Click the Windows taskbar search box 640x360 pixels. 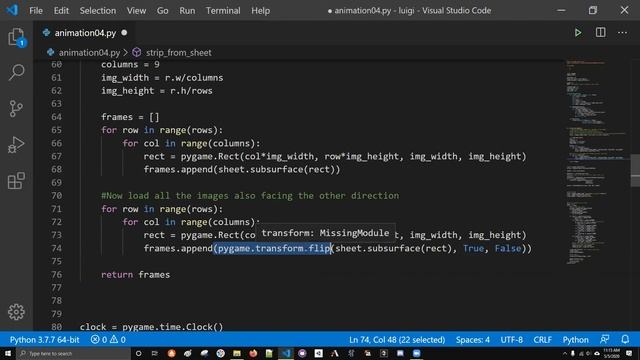coord(73,353)
